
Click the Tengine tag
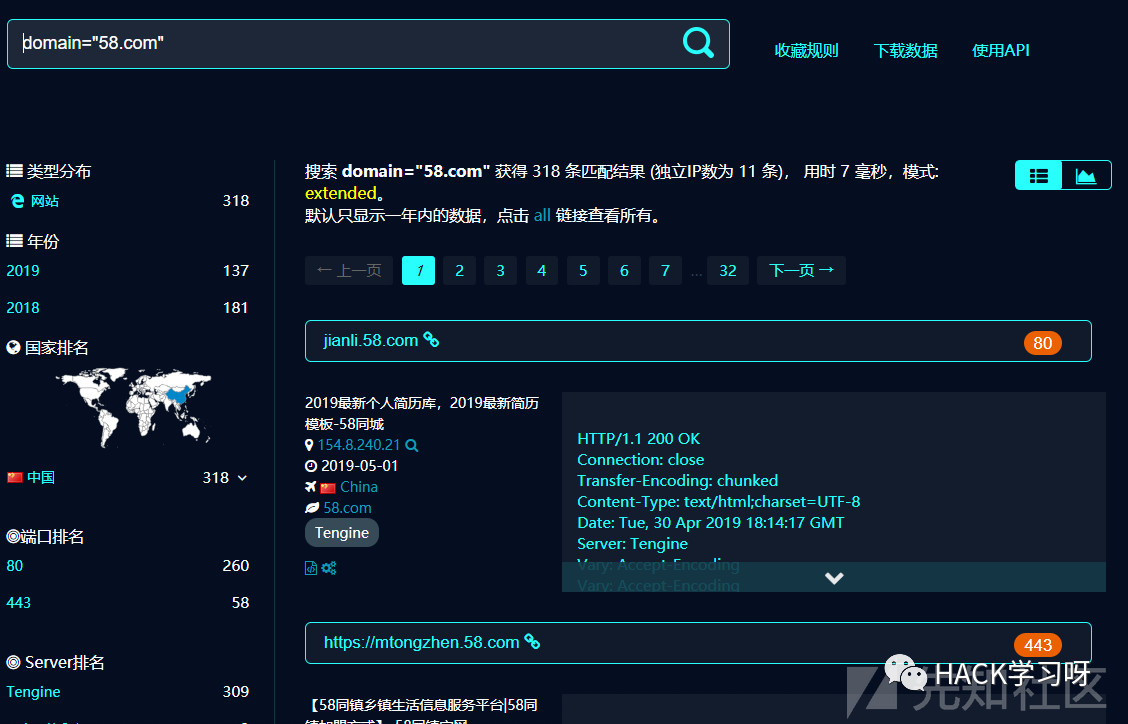(342, 533)
